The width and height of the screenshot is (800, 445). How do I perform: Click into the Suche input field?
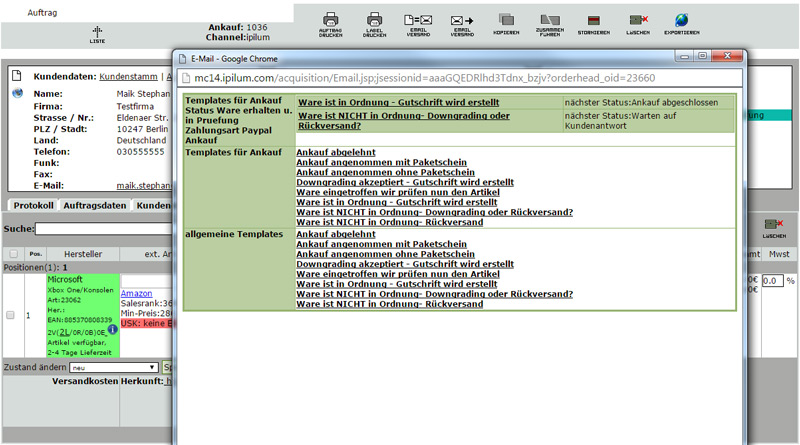tap(104, 229)
